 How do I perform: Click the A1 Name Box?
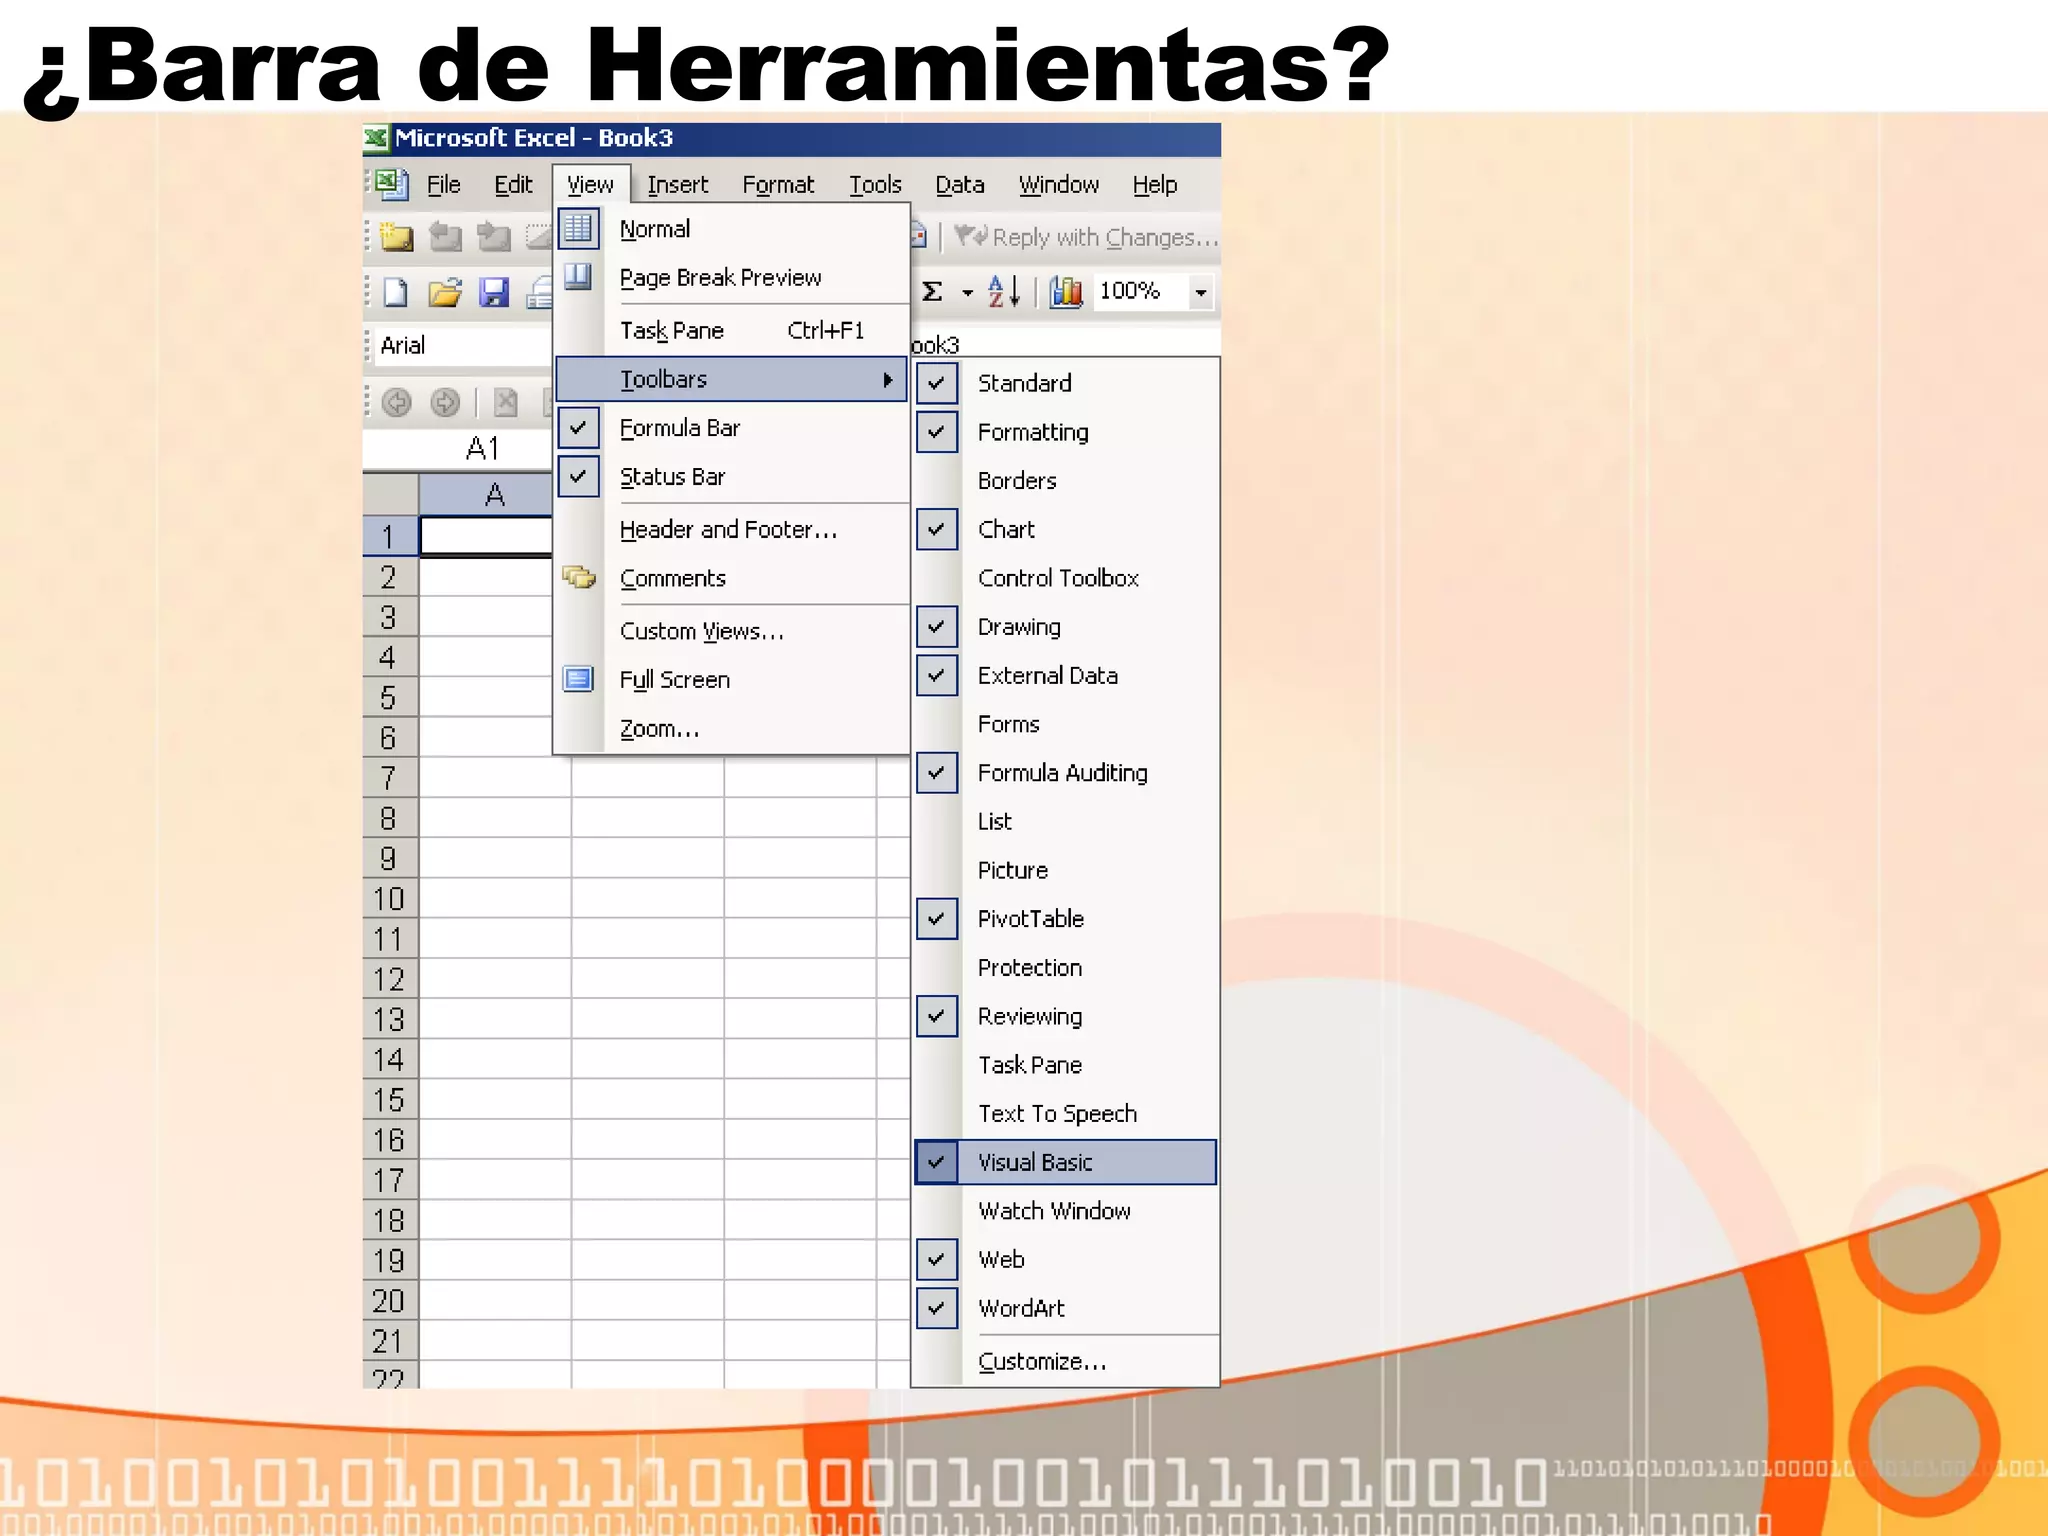coord(458,449)
